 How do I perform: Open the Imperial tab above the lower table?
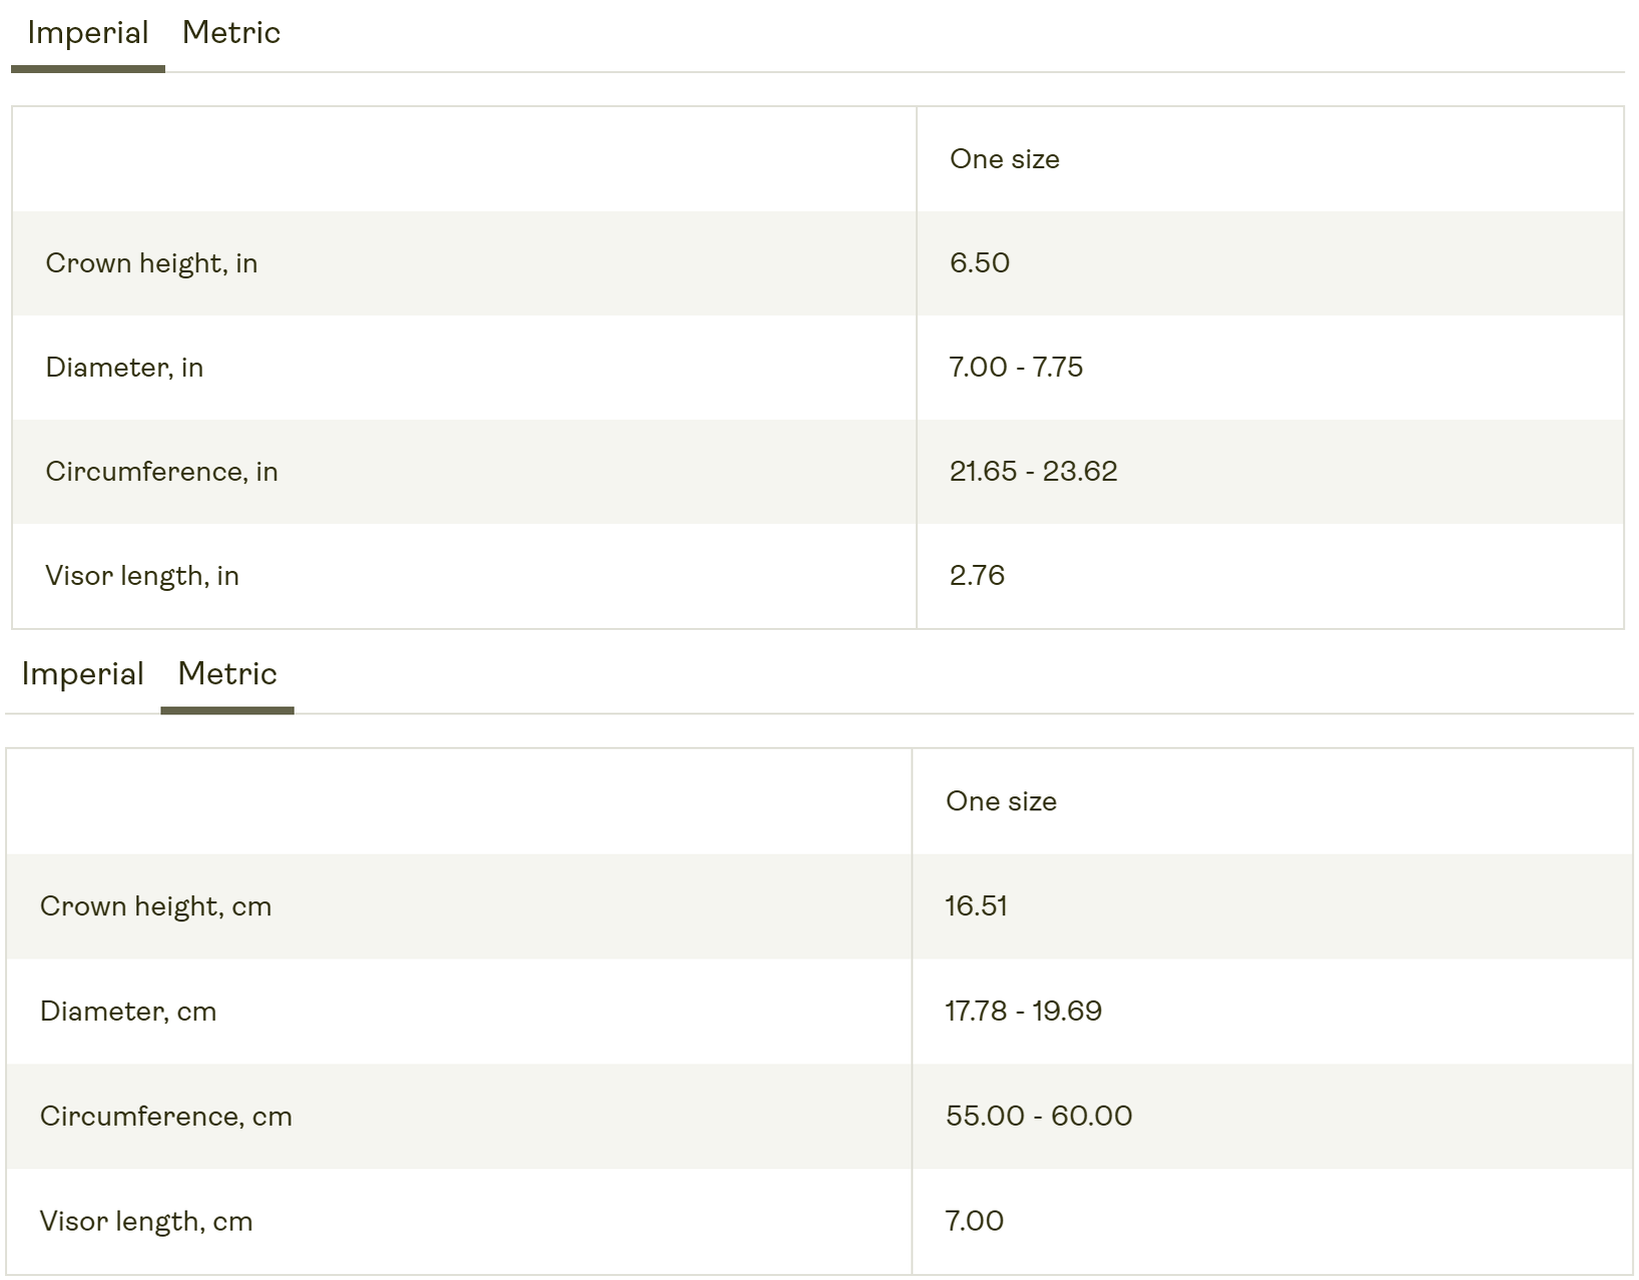click(x=82, y=674)
